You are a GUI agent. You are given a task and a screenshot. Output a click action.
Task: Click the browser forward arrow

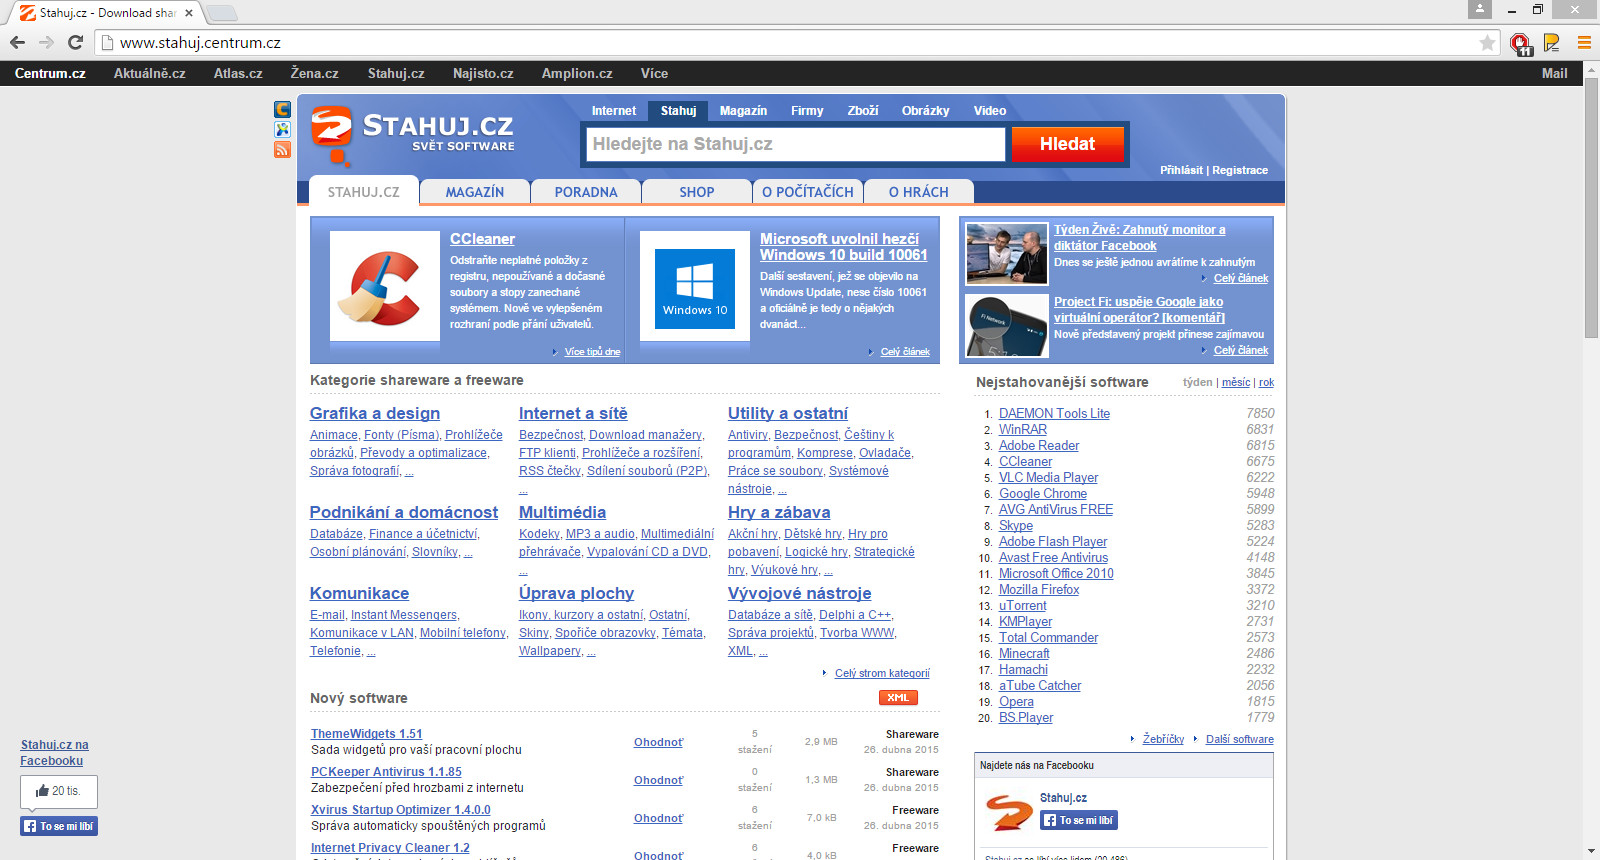click(x=46, y=42)
